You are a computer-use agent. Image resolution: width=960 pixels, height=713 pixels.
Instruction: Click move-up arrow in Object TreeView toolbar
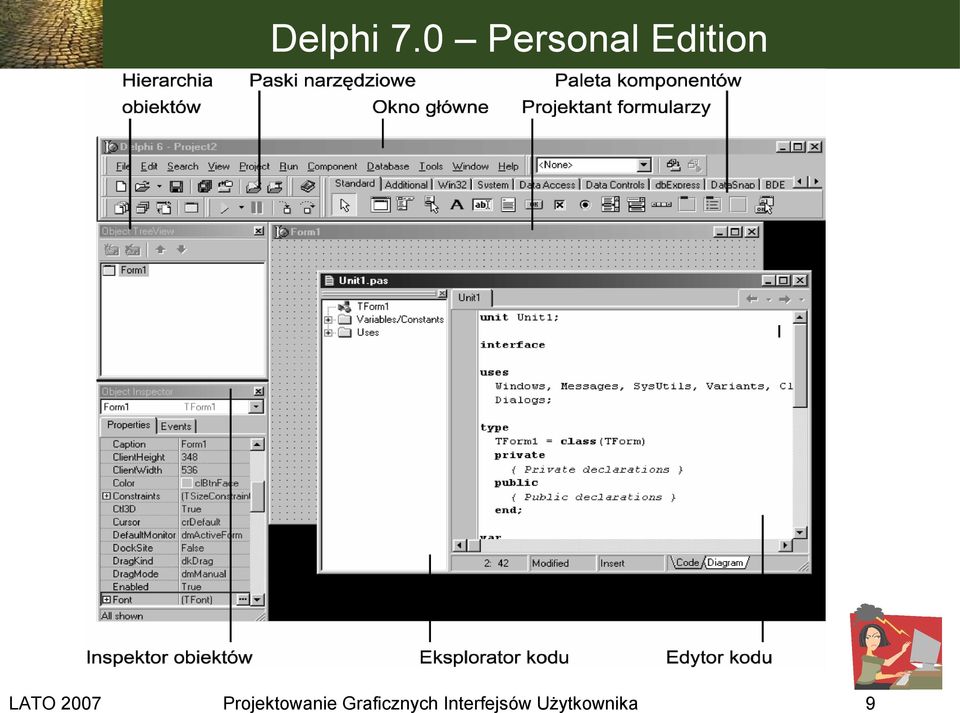(x=160, y=249)
